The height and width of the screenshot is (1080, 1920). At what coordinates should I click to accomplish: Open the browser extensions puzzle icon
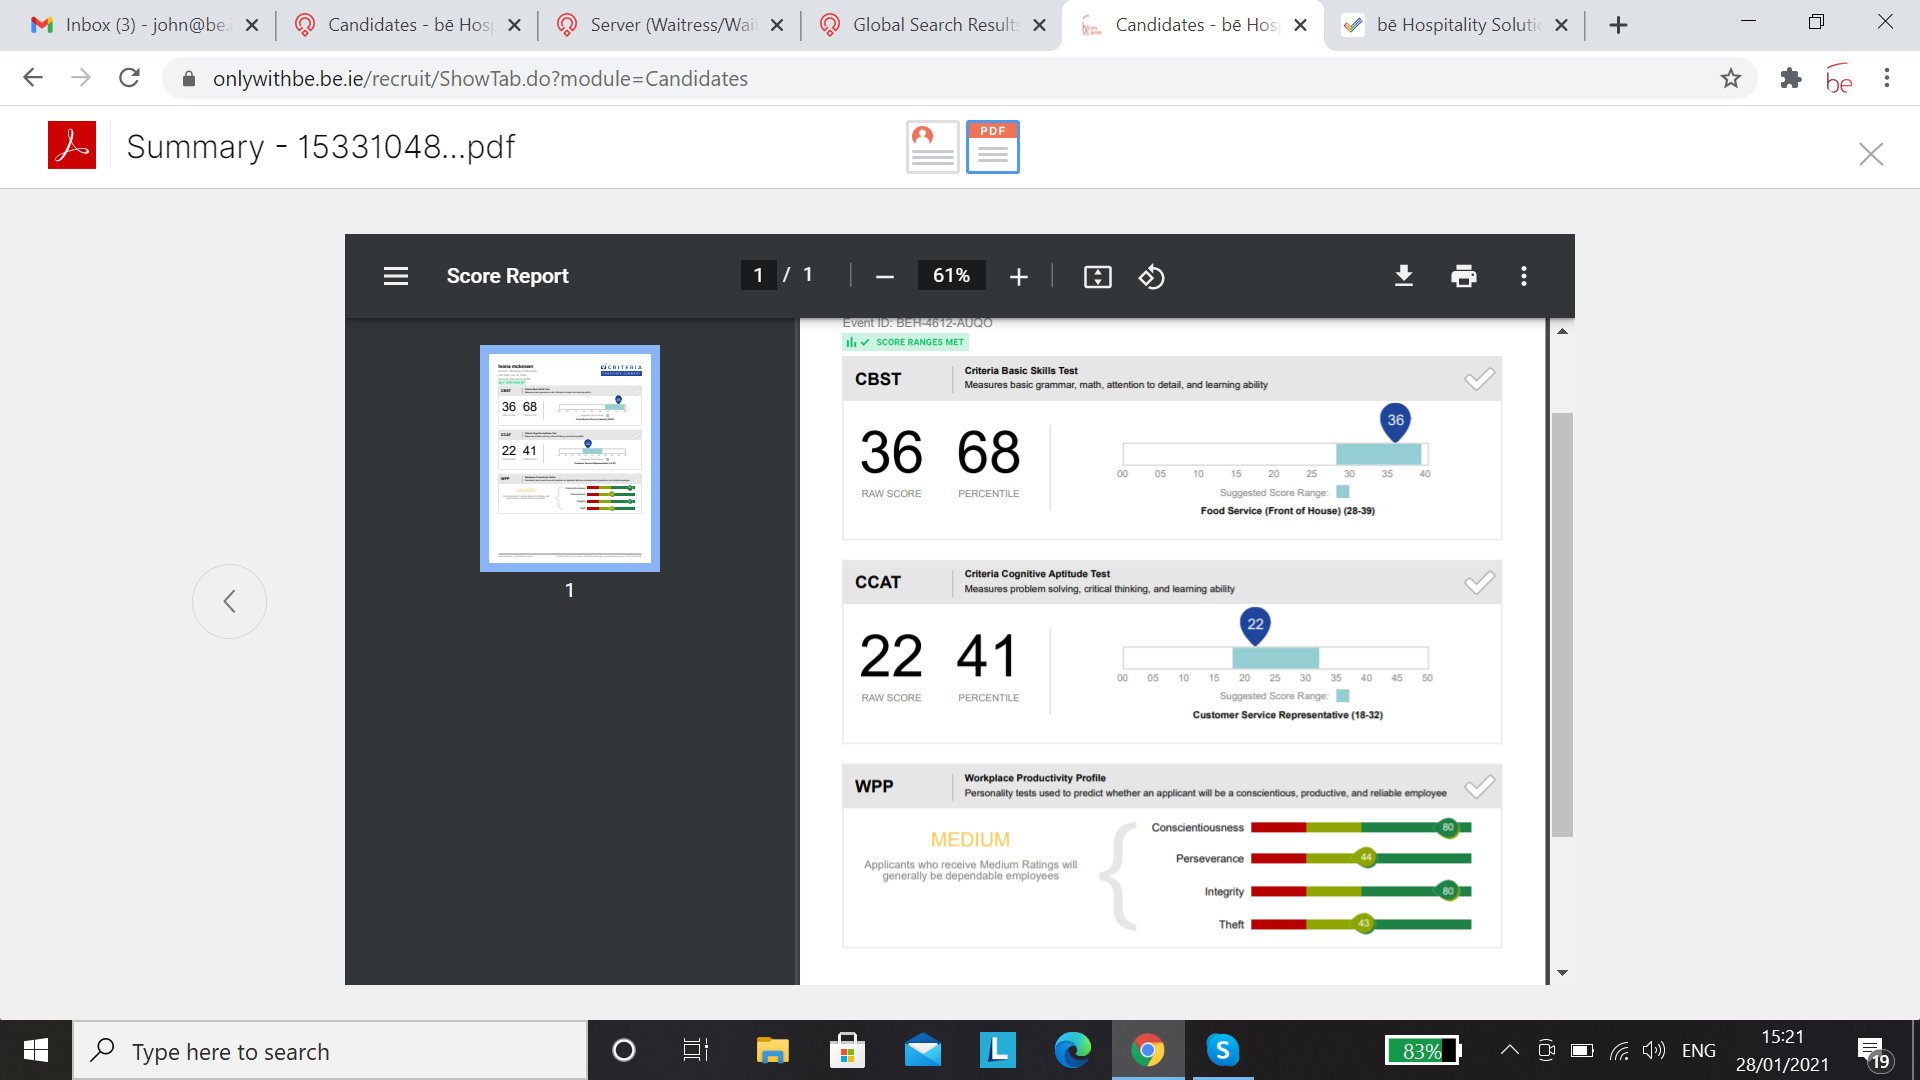click(x=1791, y=78)
